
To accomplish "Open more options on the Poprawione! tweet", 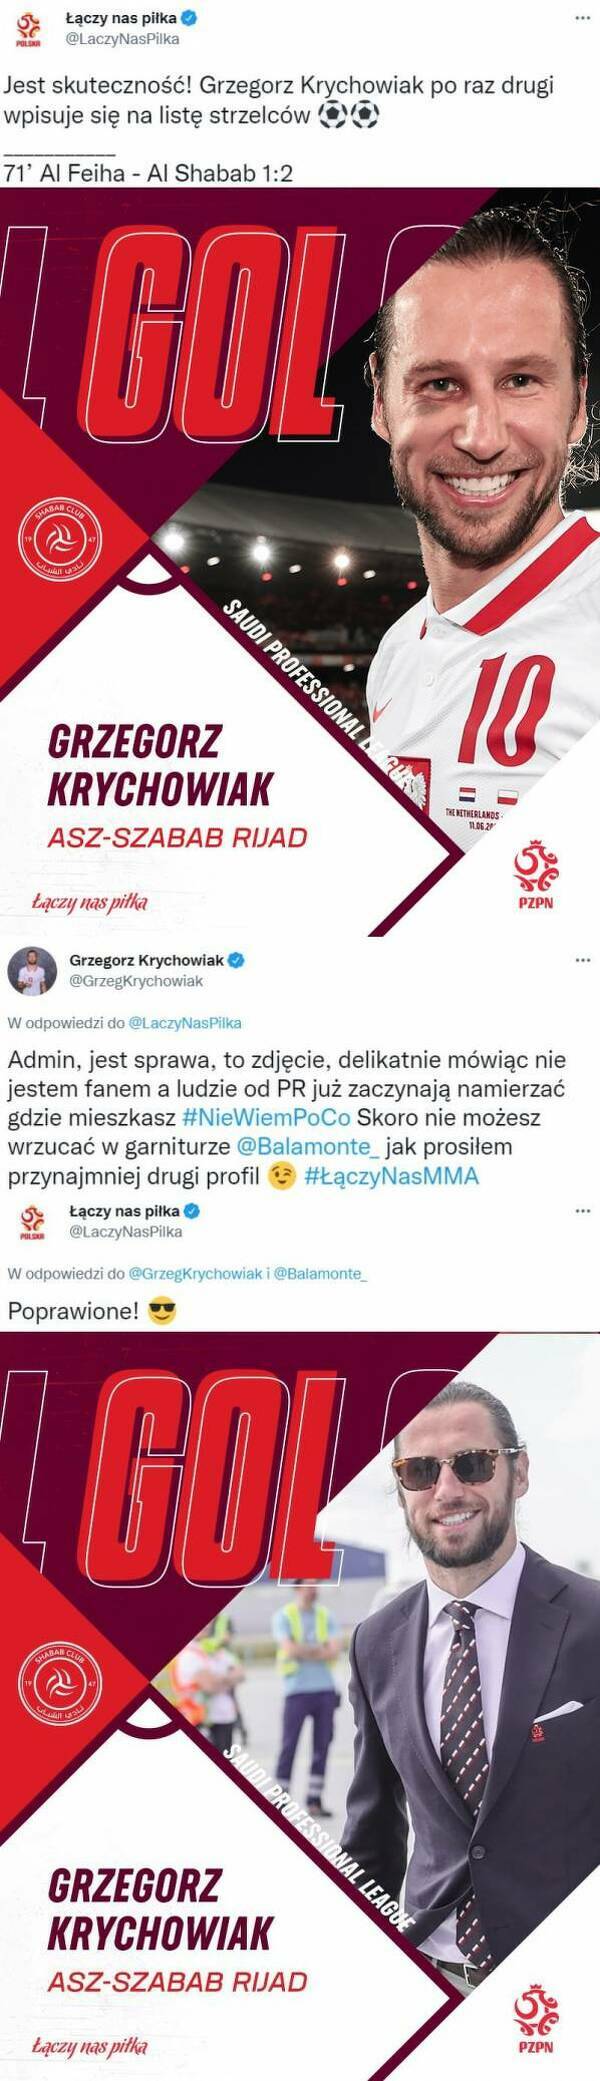I will pos(582,1211).
